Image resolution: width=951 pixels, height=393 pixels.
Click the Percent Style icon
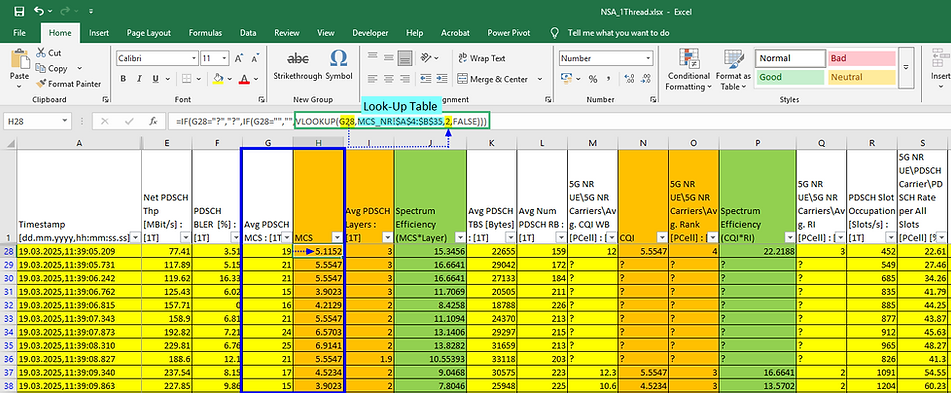592,79
